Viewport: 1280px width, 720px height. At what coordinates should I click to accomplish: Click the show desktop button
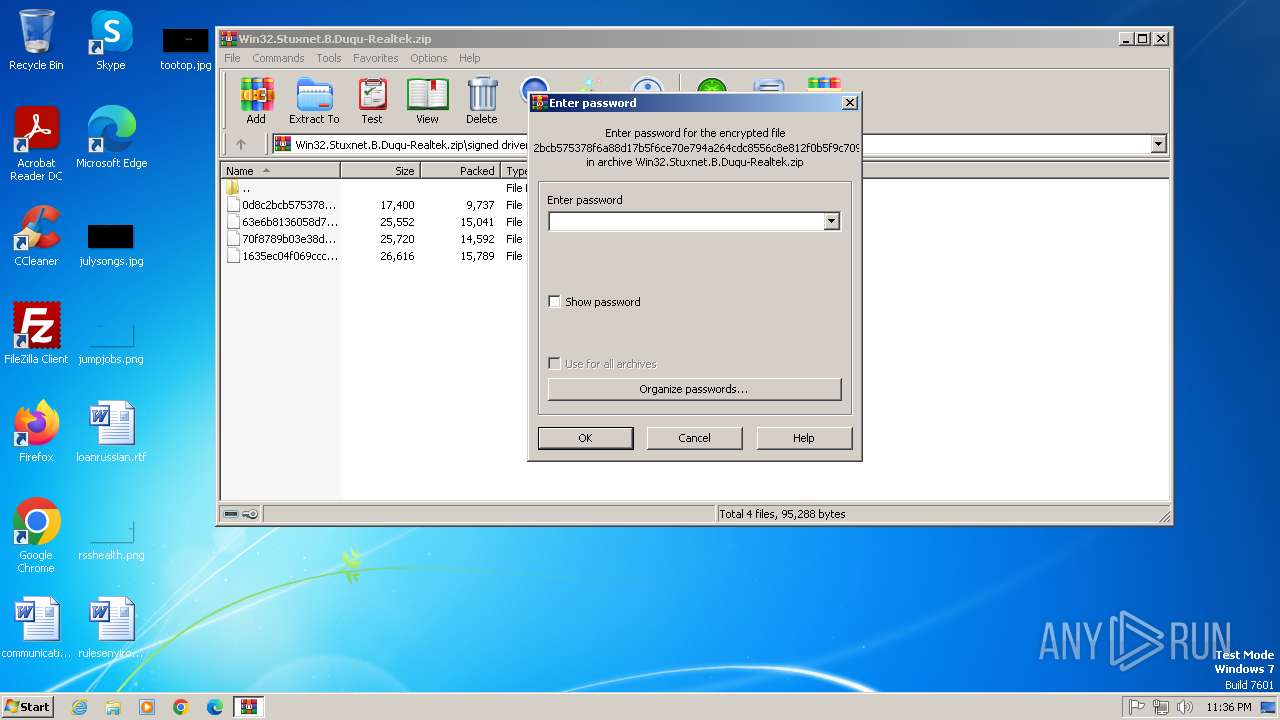1269,707
